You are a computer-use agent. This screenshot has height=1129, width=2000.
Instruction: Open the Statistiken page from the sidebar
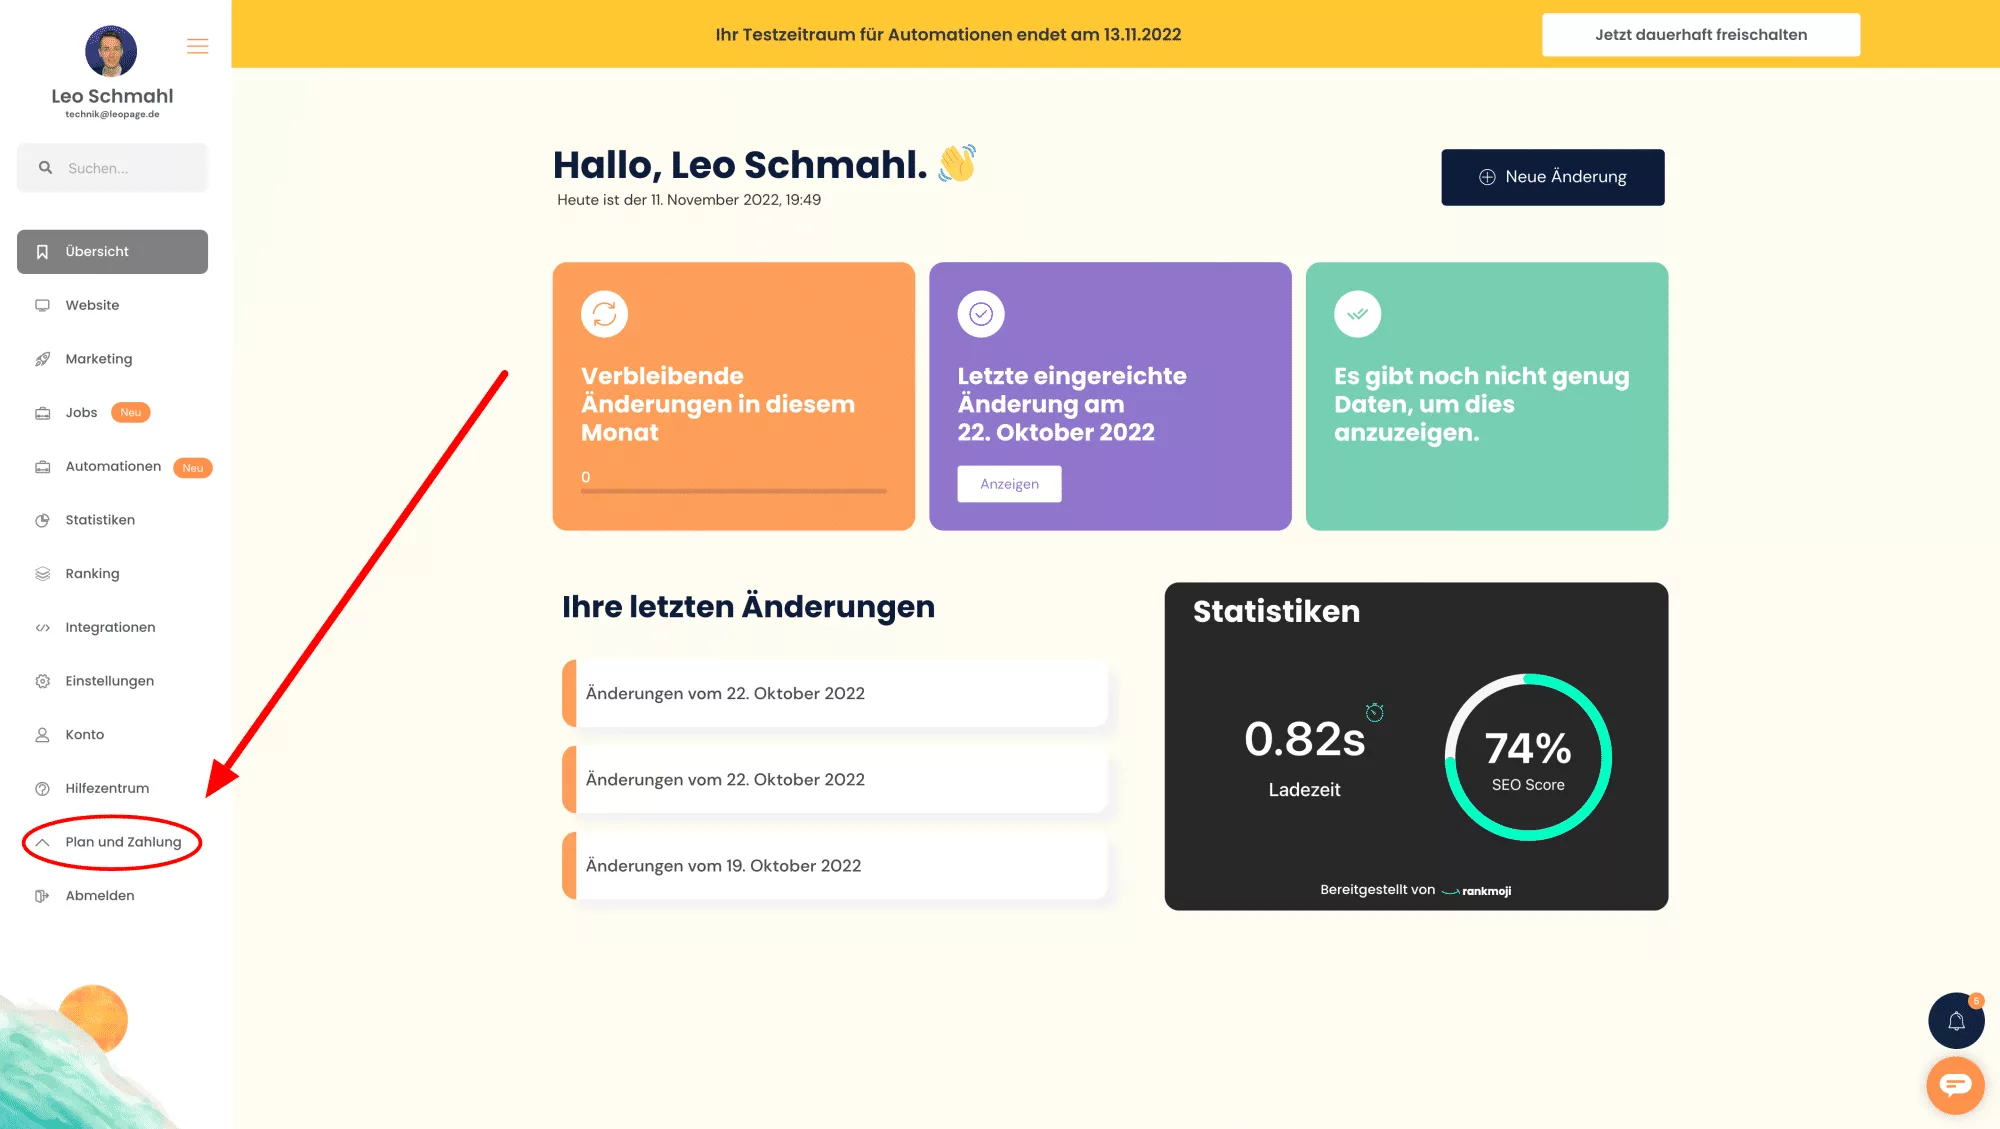pos(100,520)
